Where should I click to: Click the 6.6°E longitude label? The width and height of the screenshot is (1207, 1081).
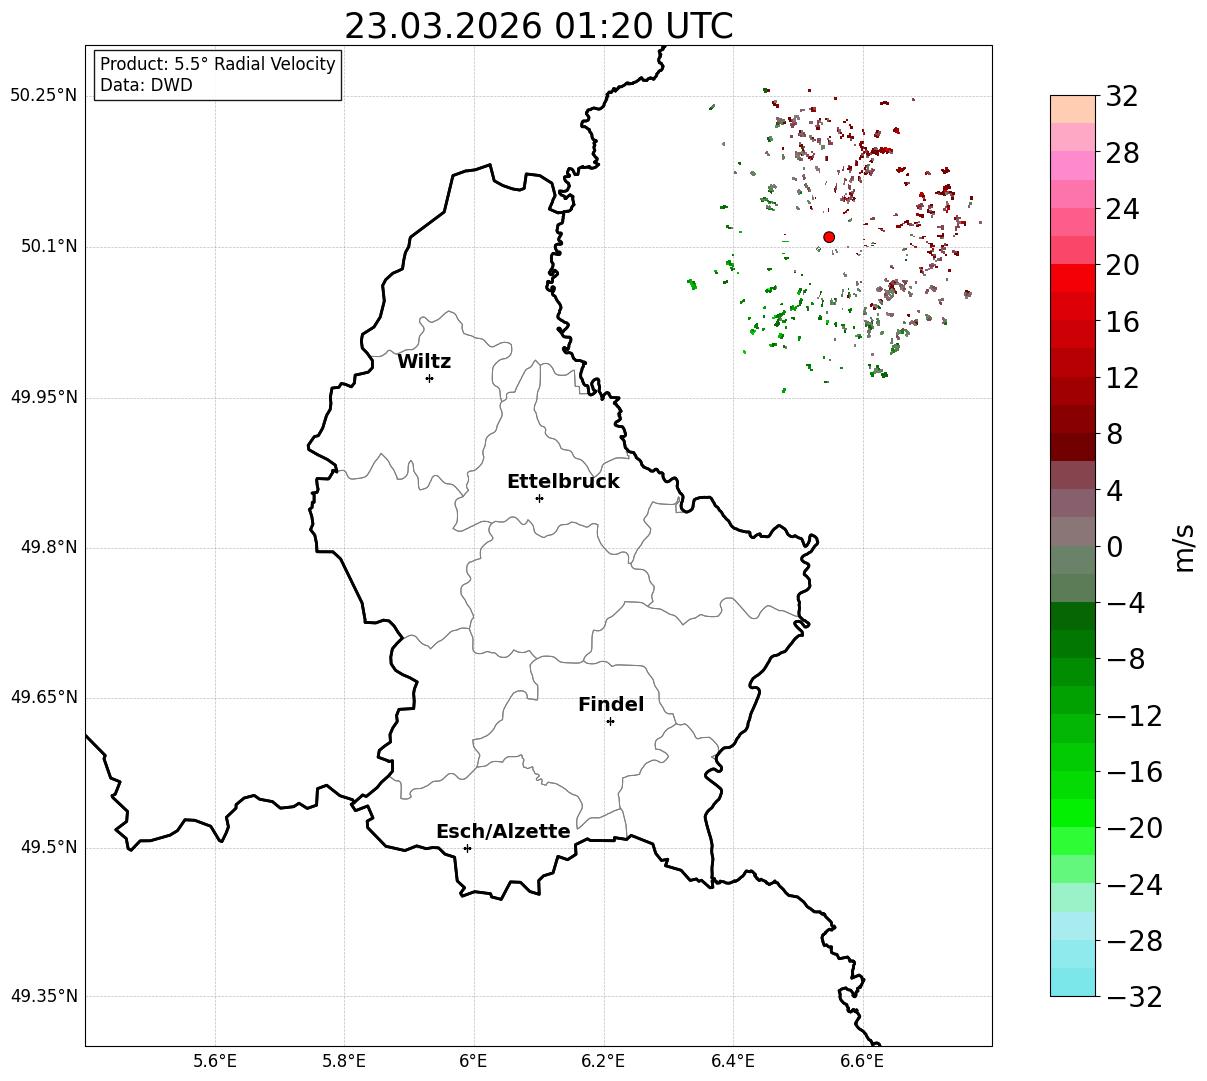862,1060
